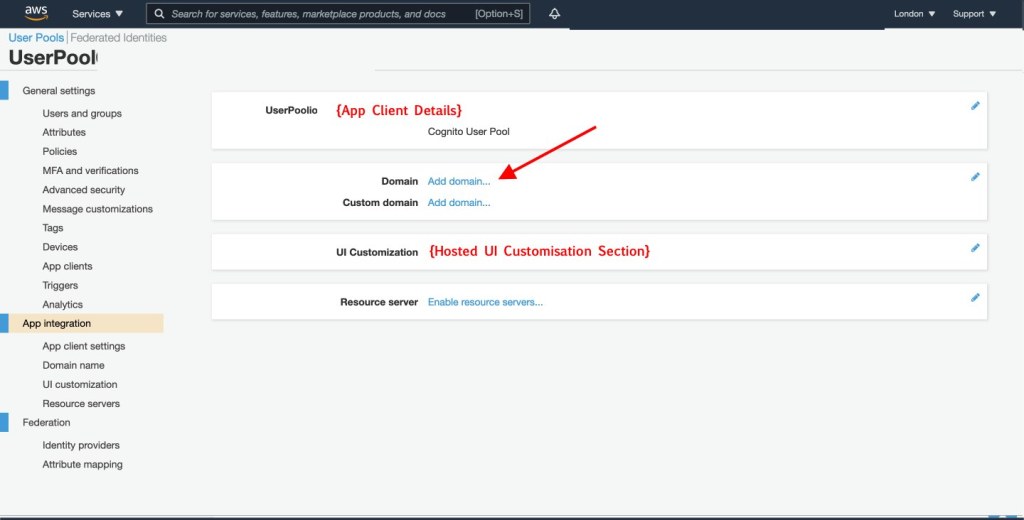Expand the Support menu

(x=974, y=14)
